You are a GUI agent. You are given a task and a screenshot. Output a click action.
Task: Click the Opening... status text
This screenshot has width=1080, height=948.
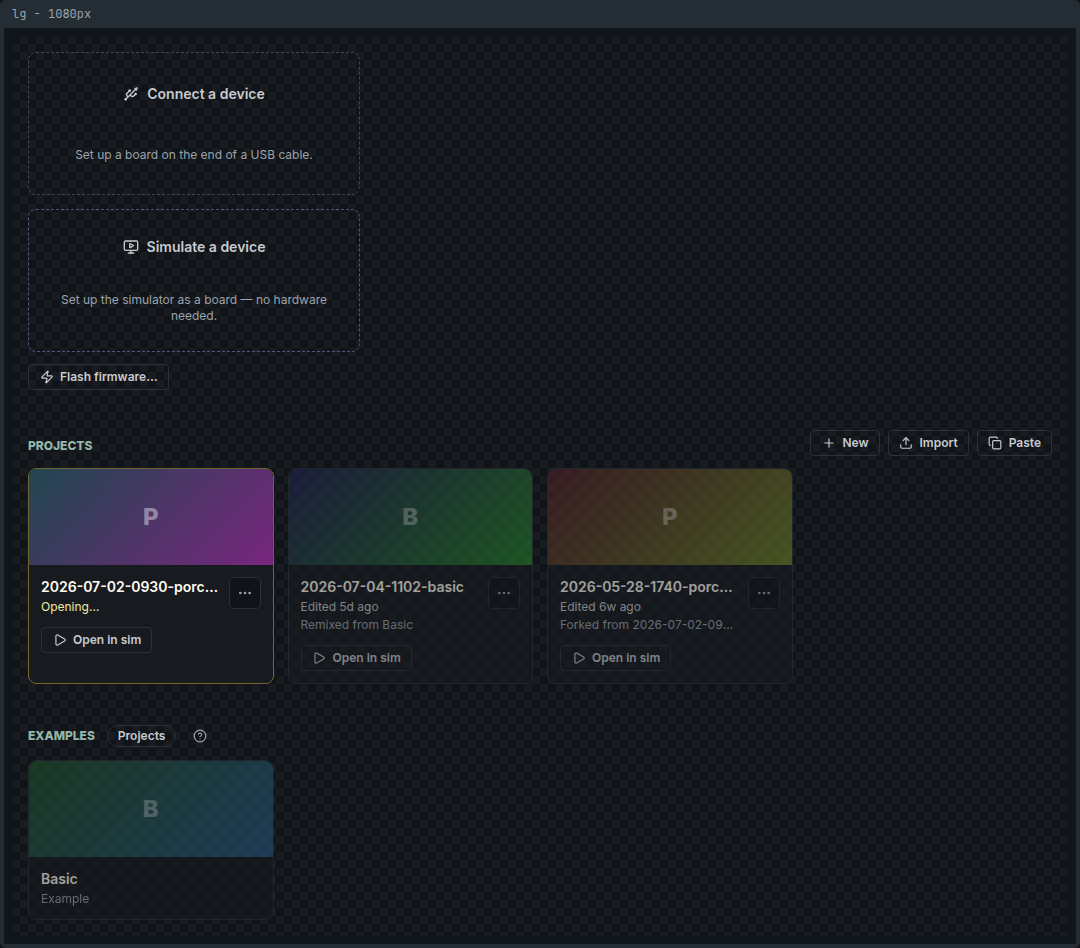coord(70,607)
